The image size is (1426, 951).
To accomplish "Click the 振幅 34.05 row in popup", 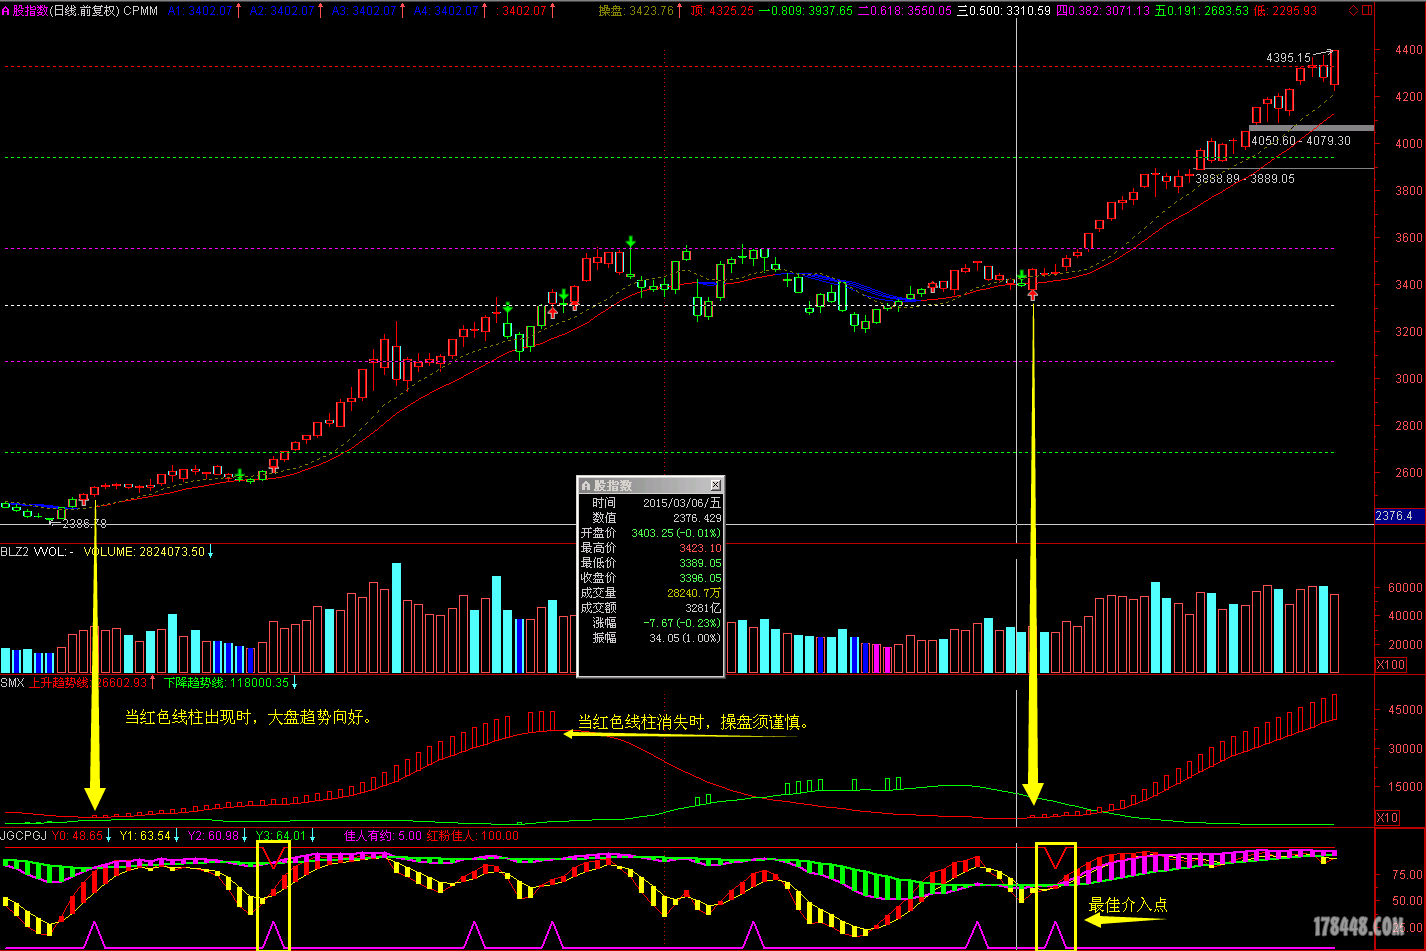I will pyautogui.click(x=650, y=637).
